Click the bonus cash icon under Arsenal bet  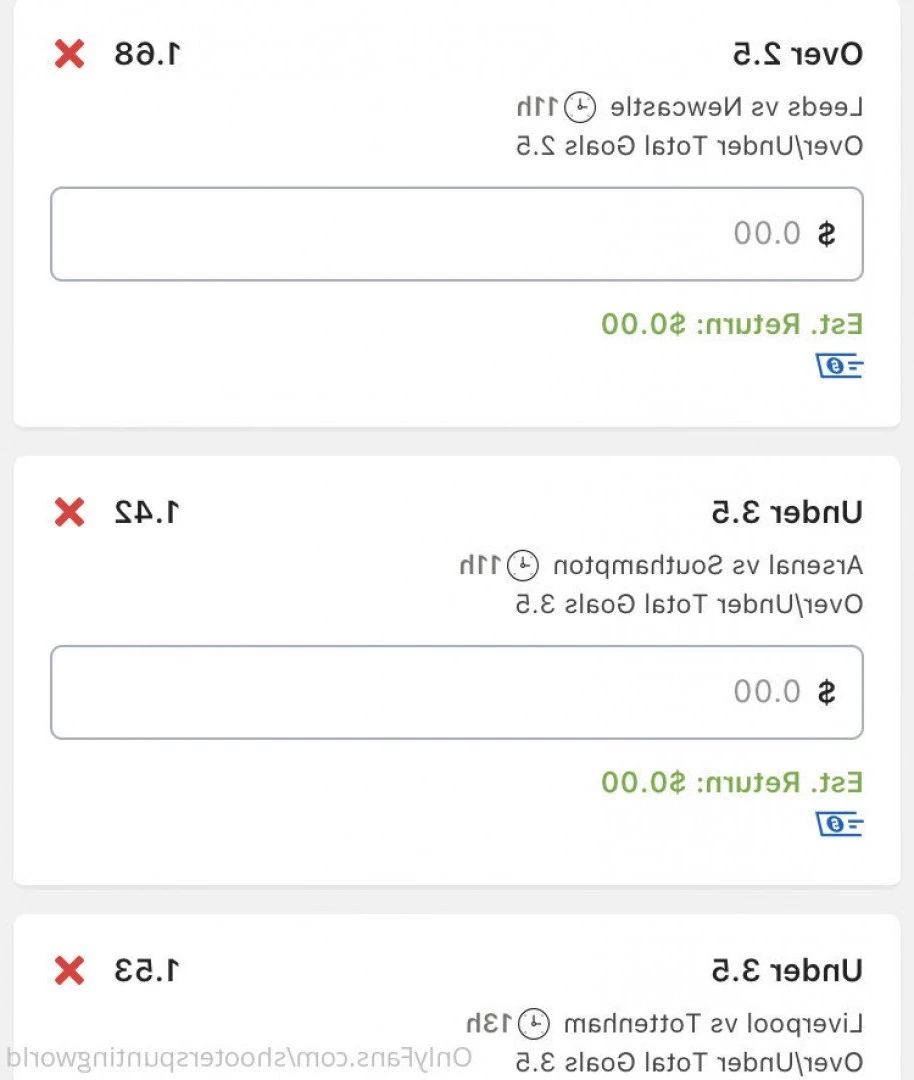[839, 824]
